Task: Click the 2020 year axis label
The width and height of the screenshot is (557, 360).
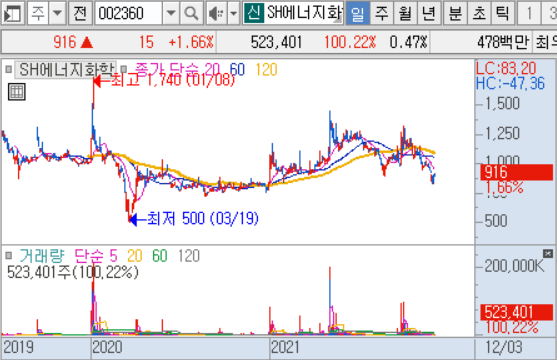Action: (107, 347)
